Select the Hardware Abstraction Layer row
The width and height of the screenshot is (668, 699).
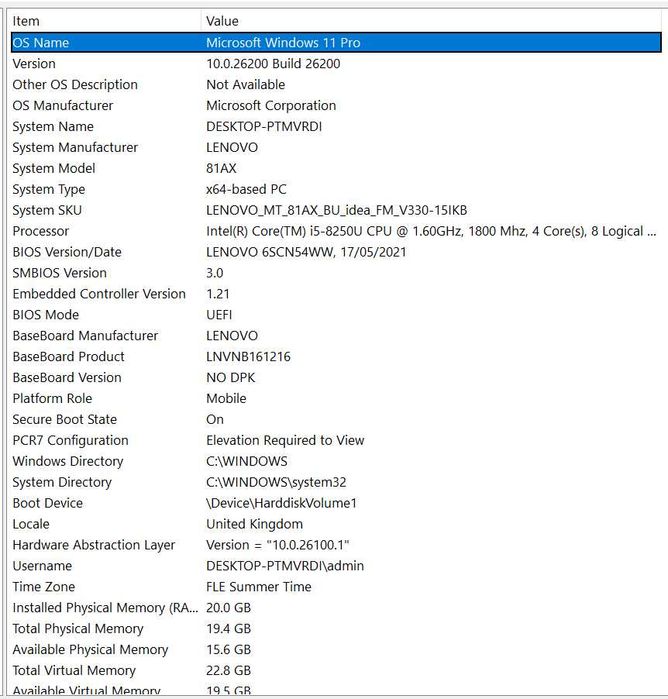click(x=336, y=545)
